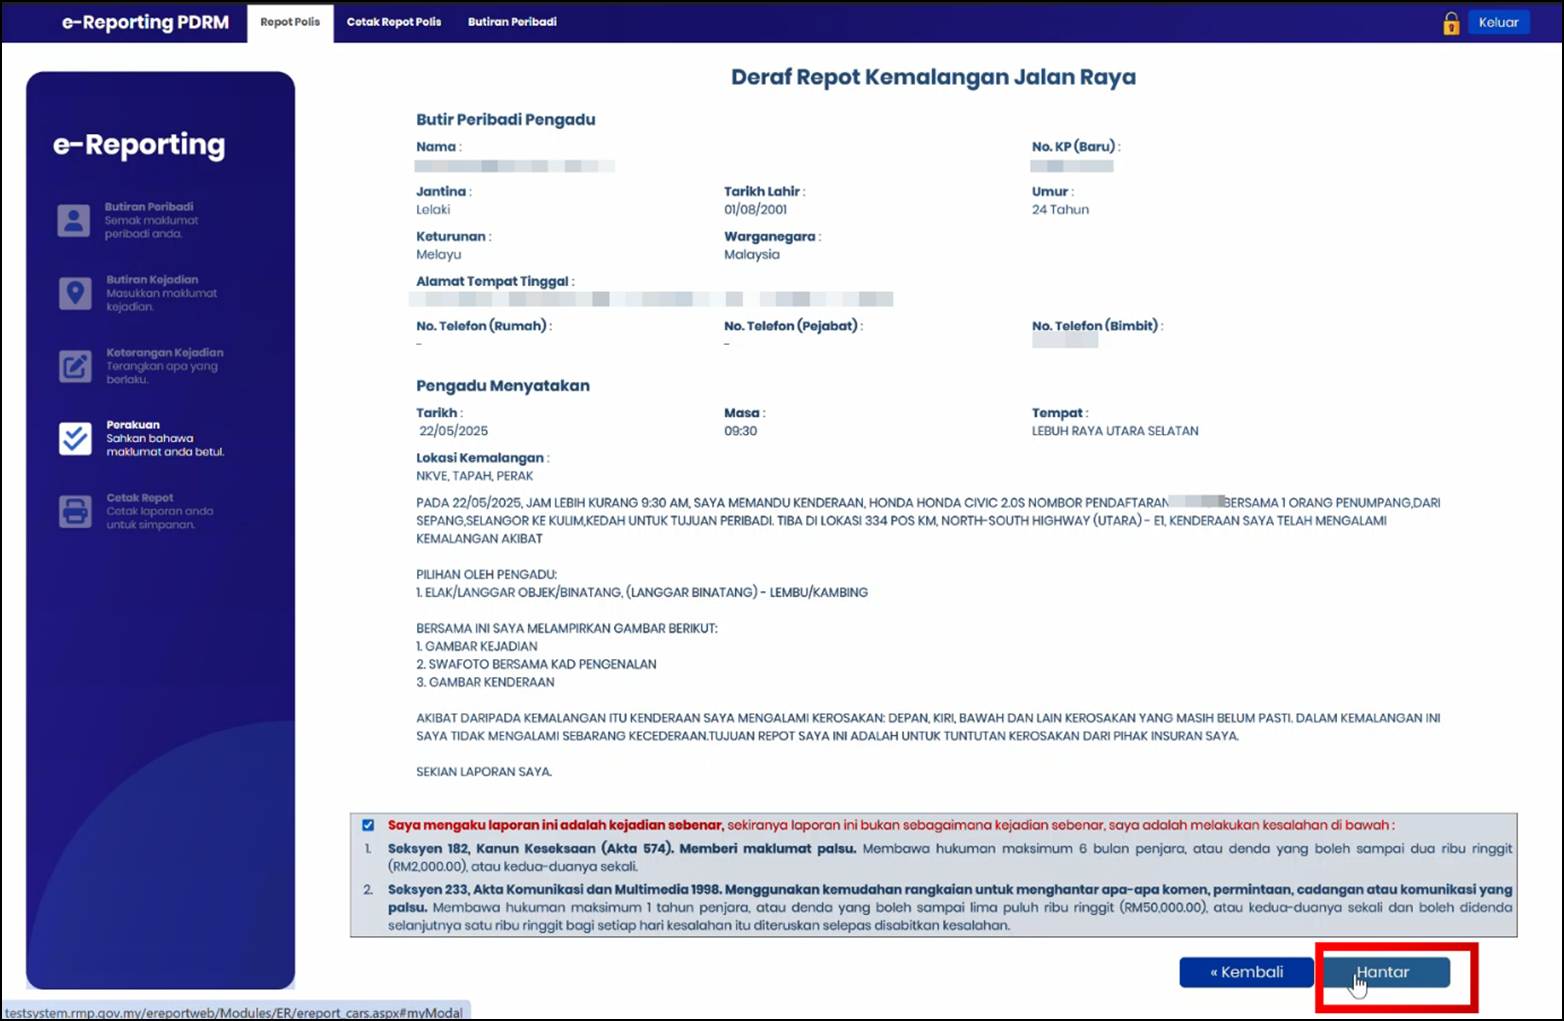Click the Butir Peribadi Pengadu section heading

point(506,120)
